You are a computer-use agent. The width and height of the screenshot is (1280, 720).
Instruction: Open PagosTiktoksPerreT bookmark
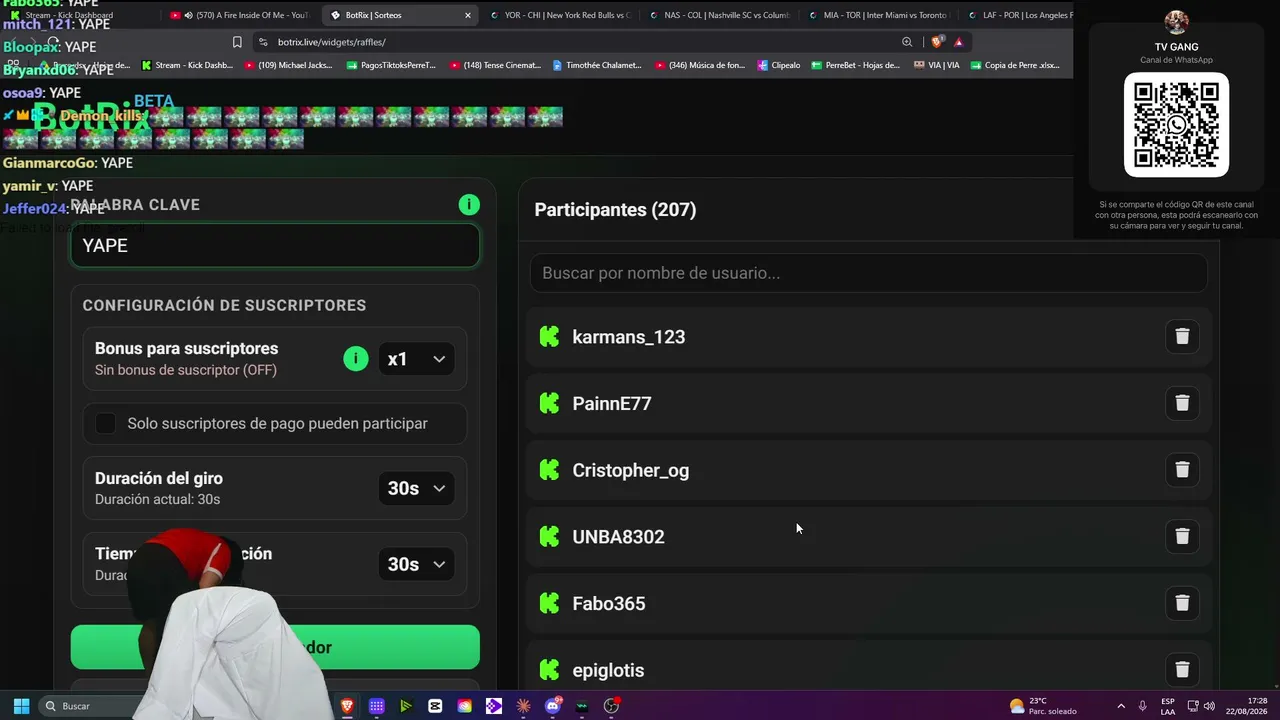(x=391, y=65)
